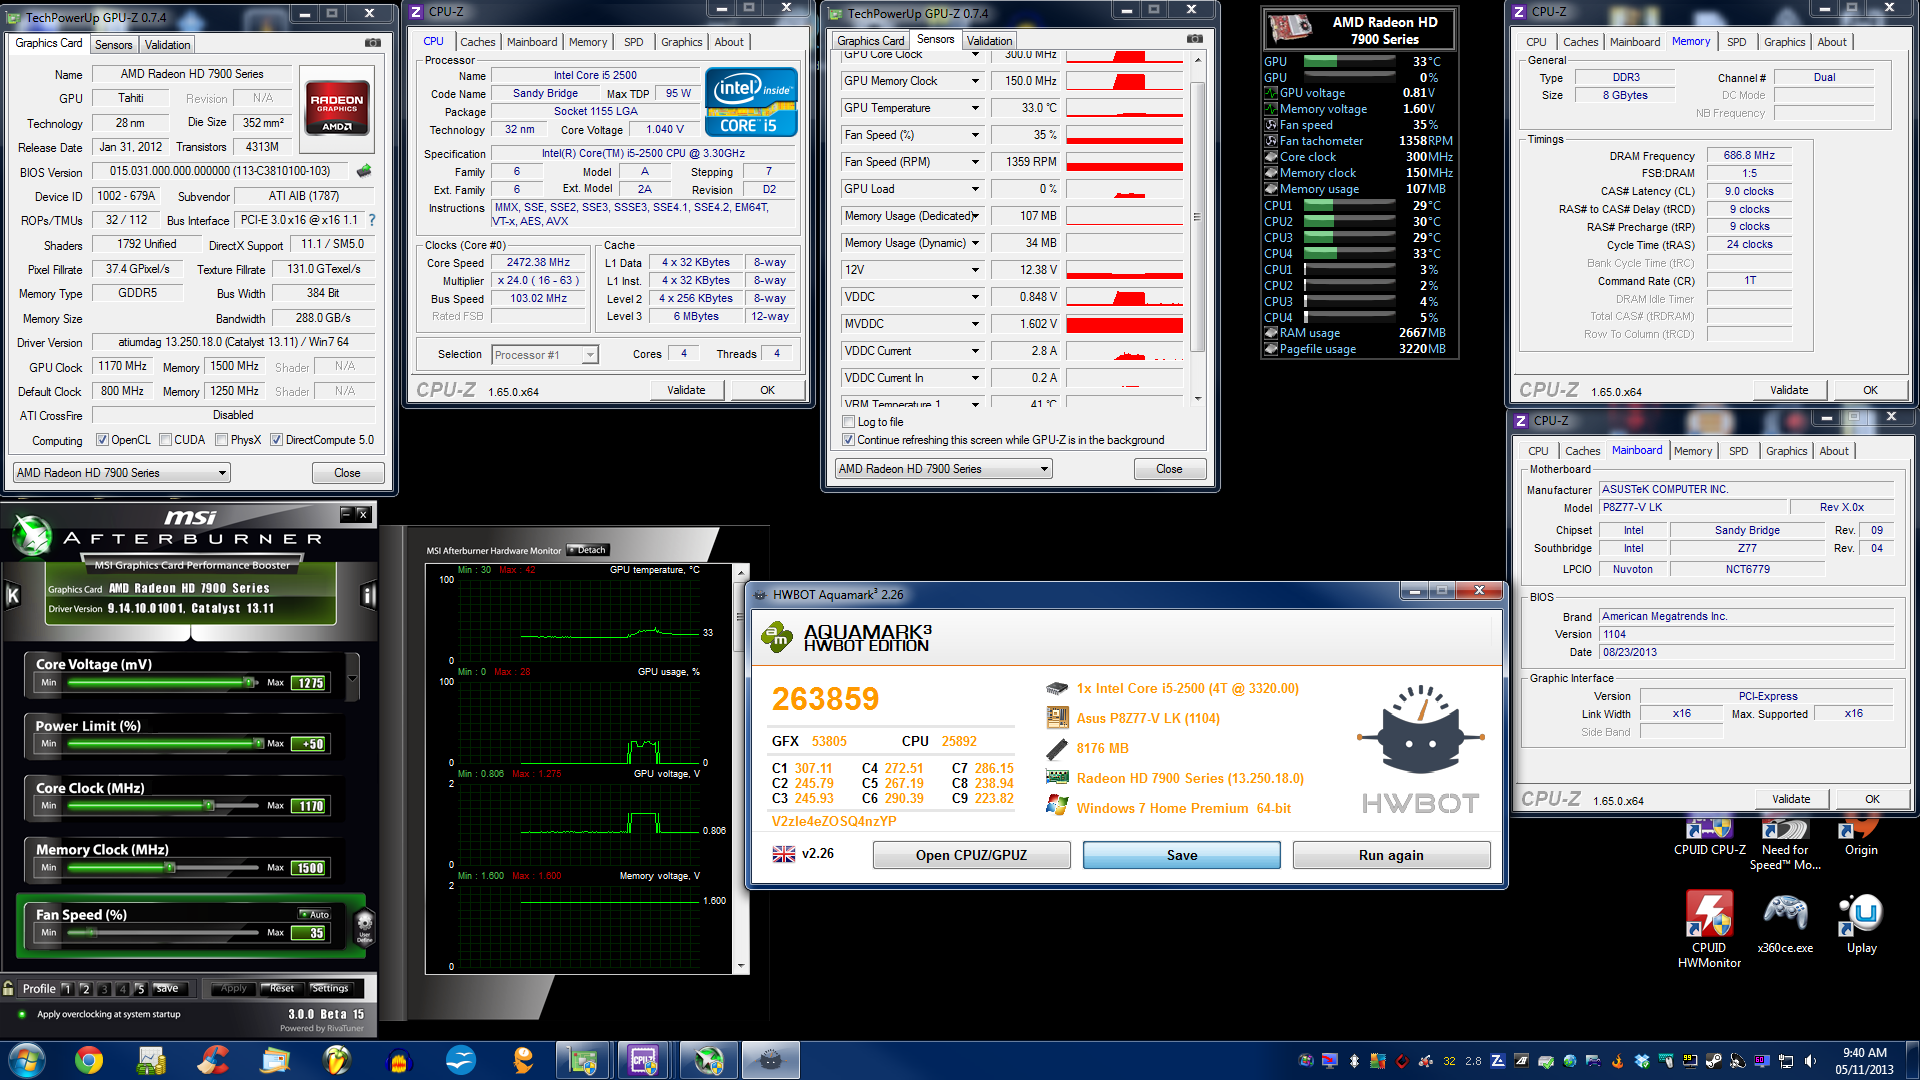Viewport: 1920px width, 1080px height.
Task: Click Afterburner logo emblem
Action: pos(32,535)
